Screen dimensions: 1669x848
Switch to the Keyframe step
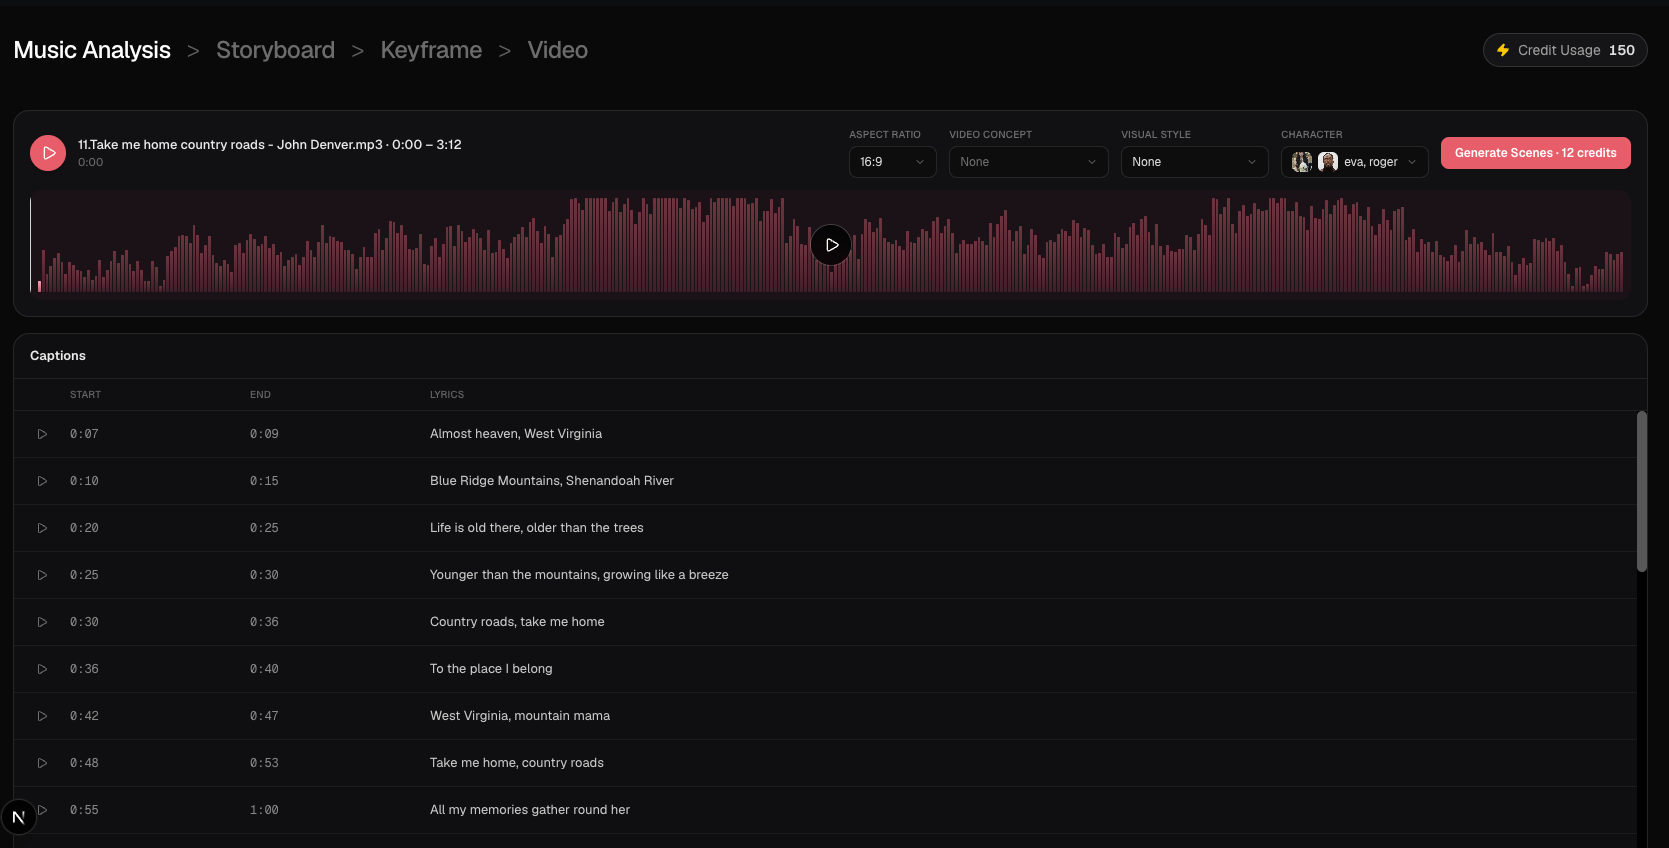click(431, 50)
